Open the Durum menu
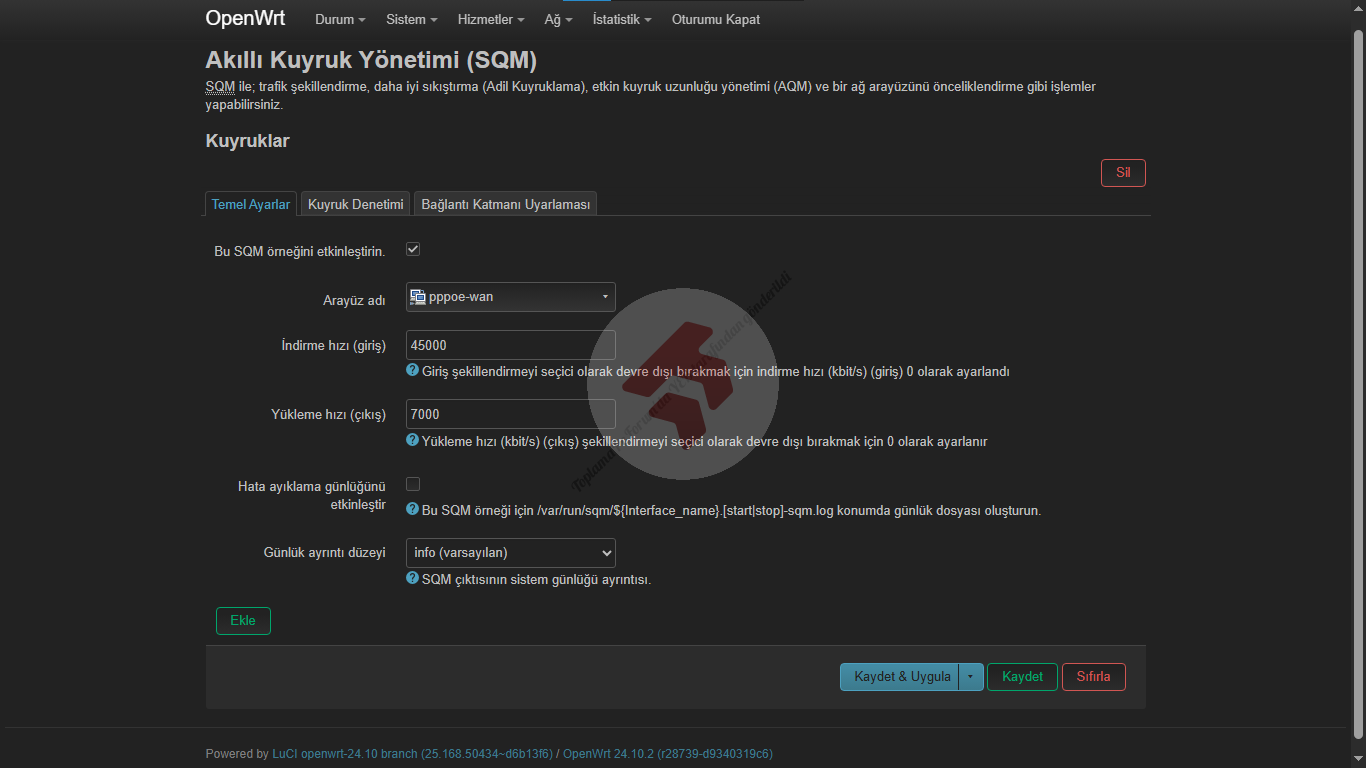Image resolution: width=1366 pixels, height=768 pixels. (340, 19)
